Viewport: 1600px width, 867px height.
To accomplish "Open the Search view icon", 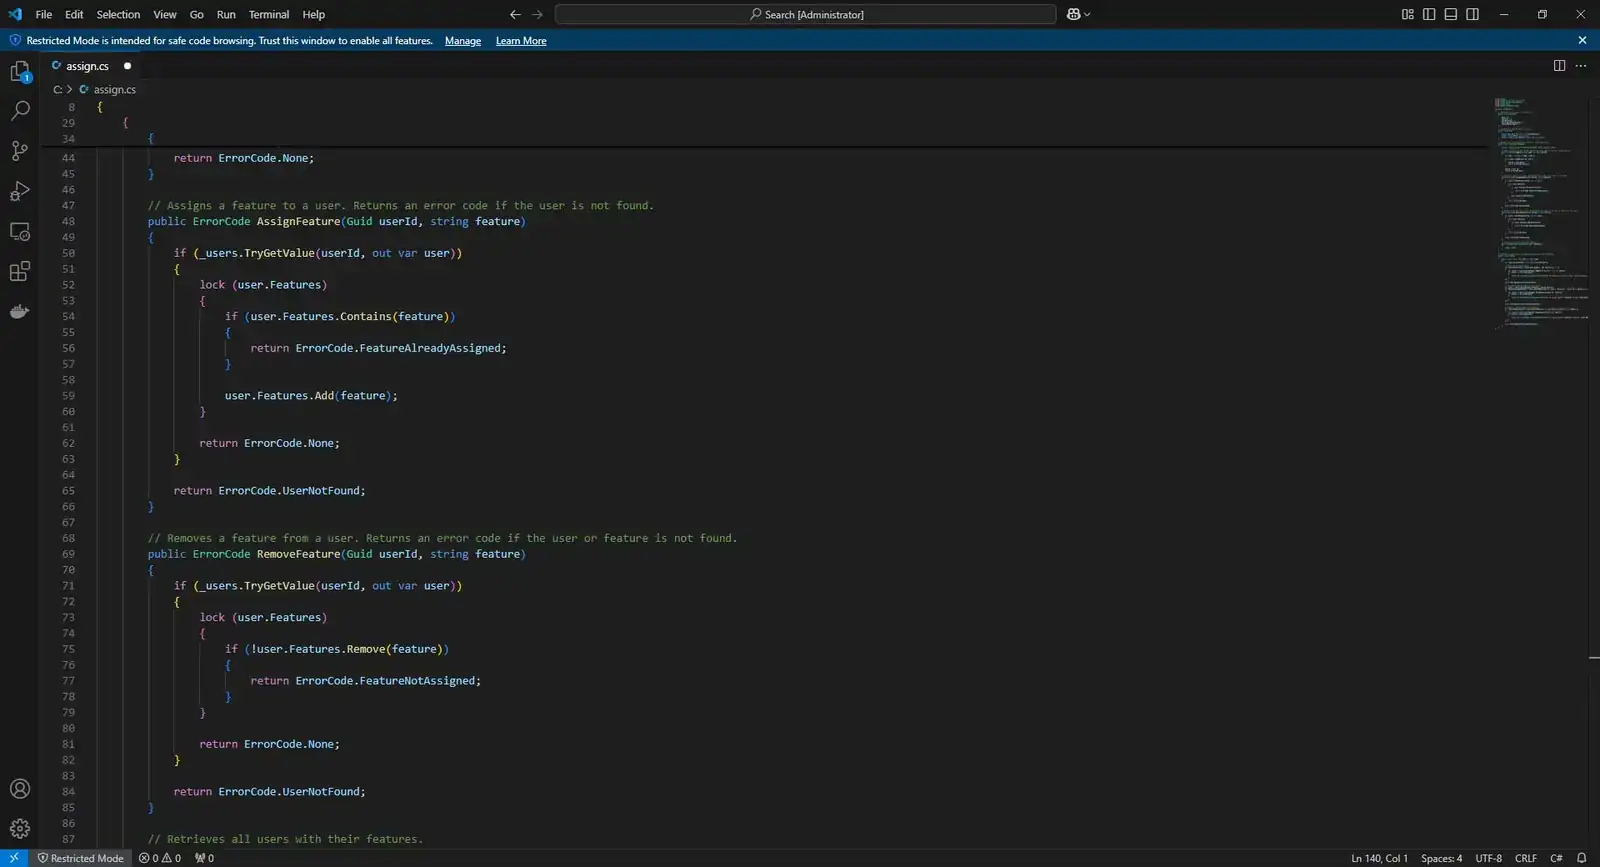I will click(x=20, y=111).
